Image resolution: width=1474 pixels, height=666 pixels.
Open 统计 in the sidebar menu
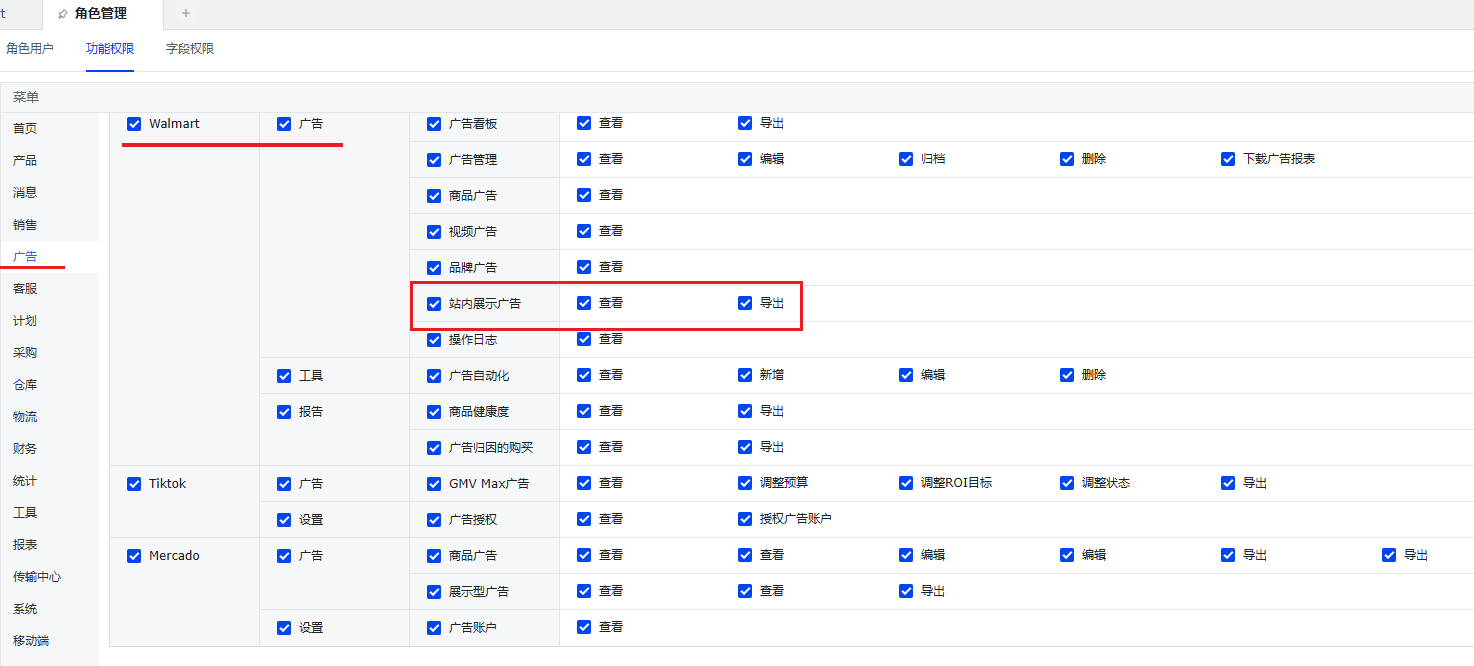[25, 481]
